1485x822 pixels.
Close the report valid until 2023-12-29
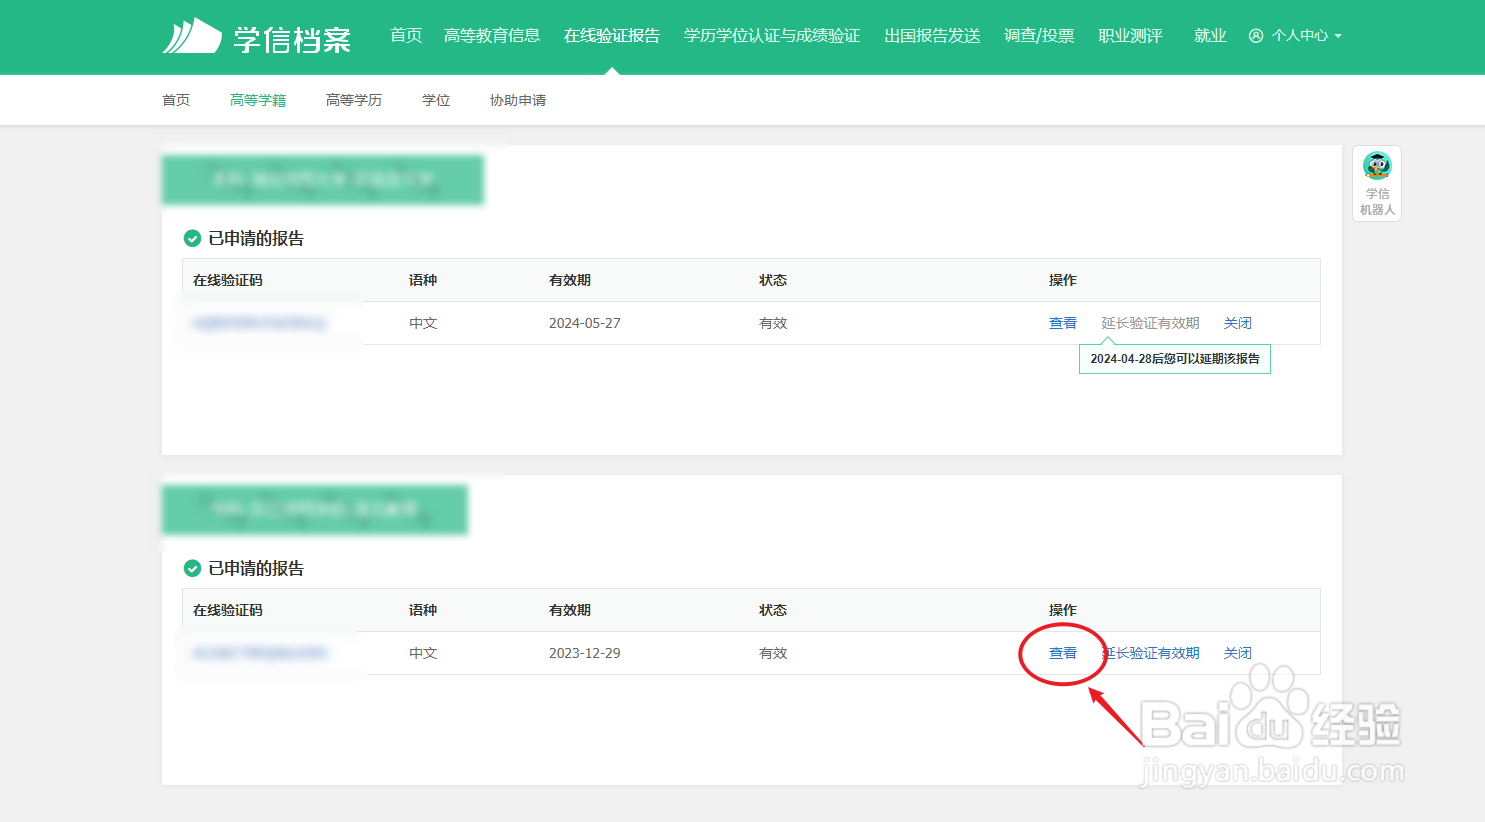click(x=1237, y=652)
